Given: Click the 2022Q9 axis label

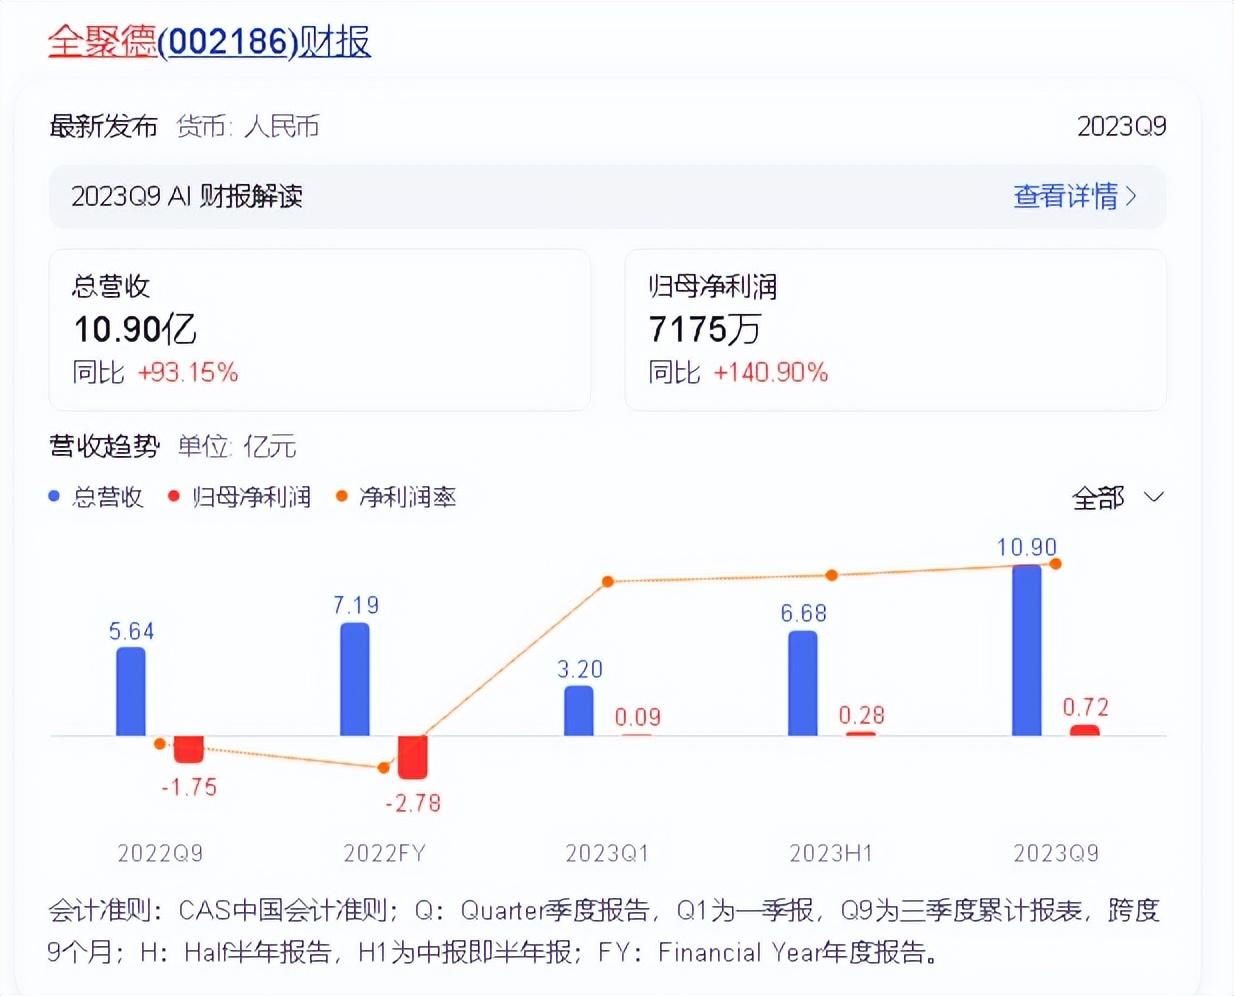Looking at the screenshot, I should (160, 853).
